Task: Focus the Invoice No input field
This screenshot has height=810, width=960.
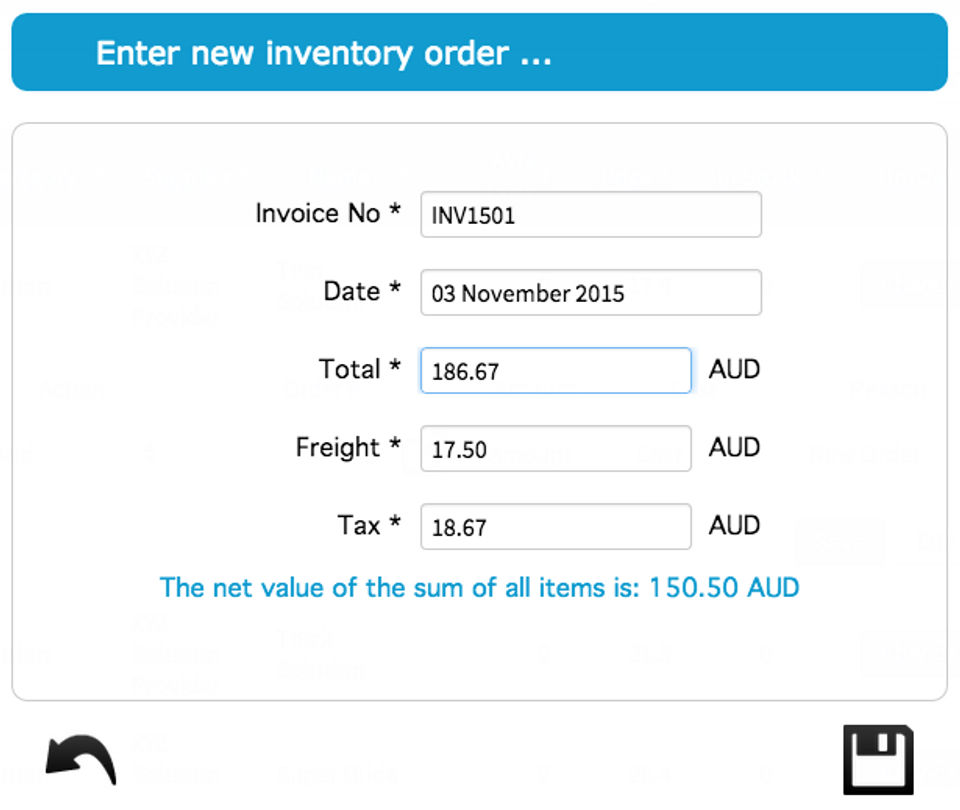Action: coord(590,215)
